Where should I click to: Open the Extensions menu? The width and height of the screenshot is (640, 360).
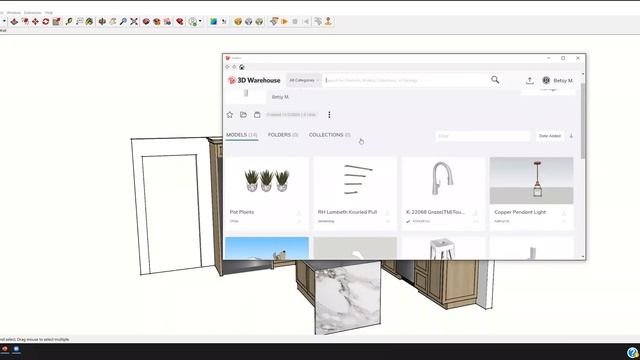pos(32,13)
